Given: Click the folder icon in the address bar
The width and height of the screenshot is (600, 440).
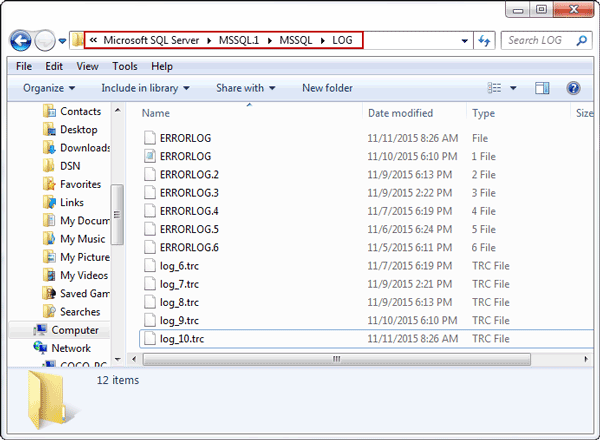Looking at the screenshot, I should [x=77, y=40].
